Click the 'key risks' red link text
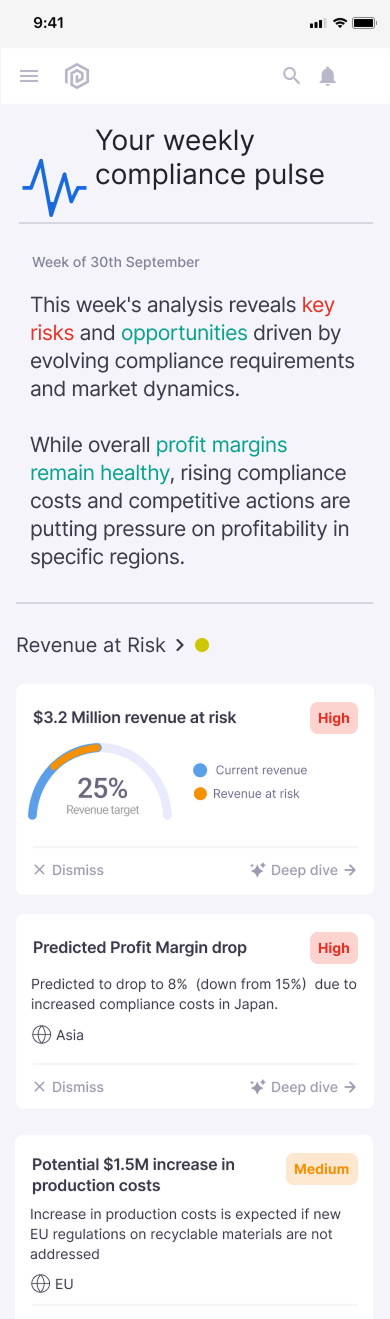The height and width of the screenshot is (1319, 390). [x=183, y=319]
